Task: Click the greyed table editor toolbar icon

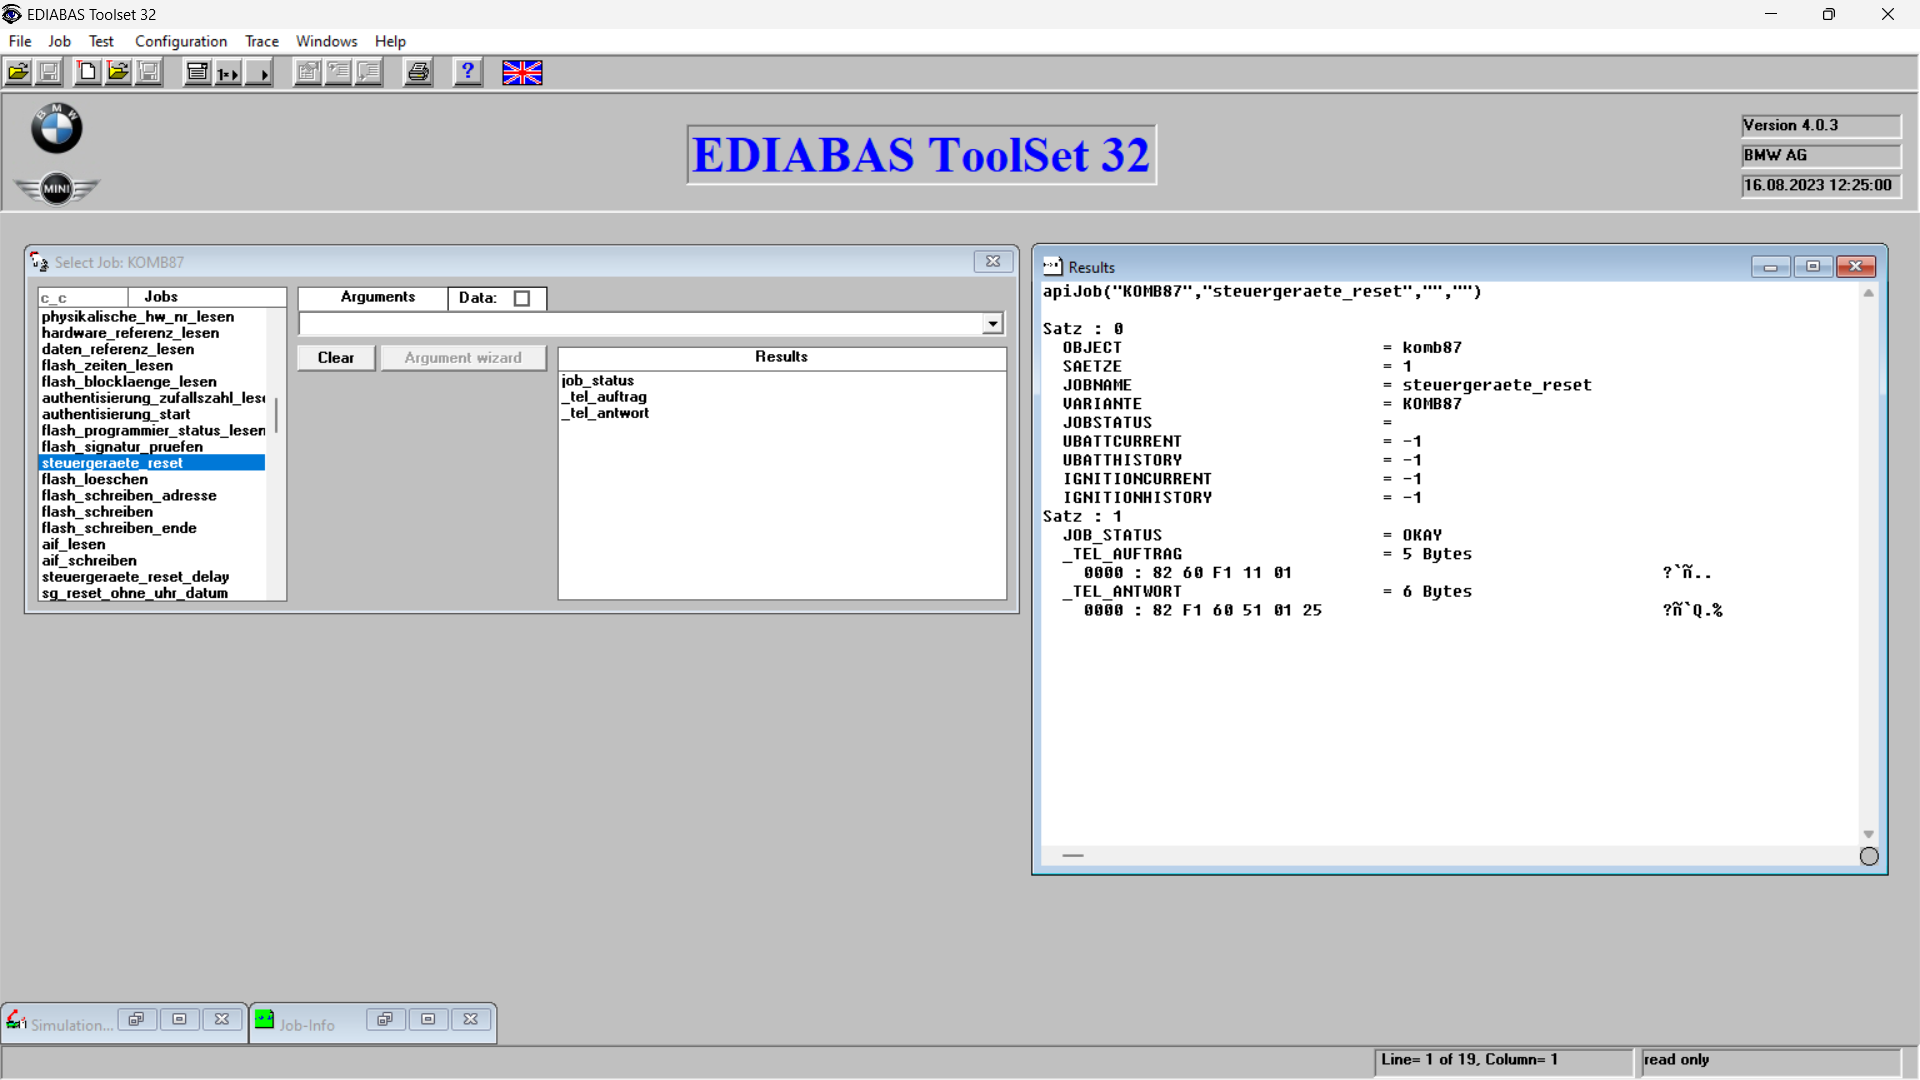Action: point(308,72)
